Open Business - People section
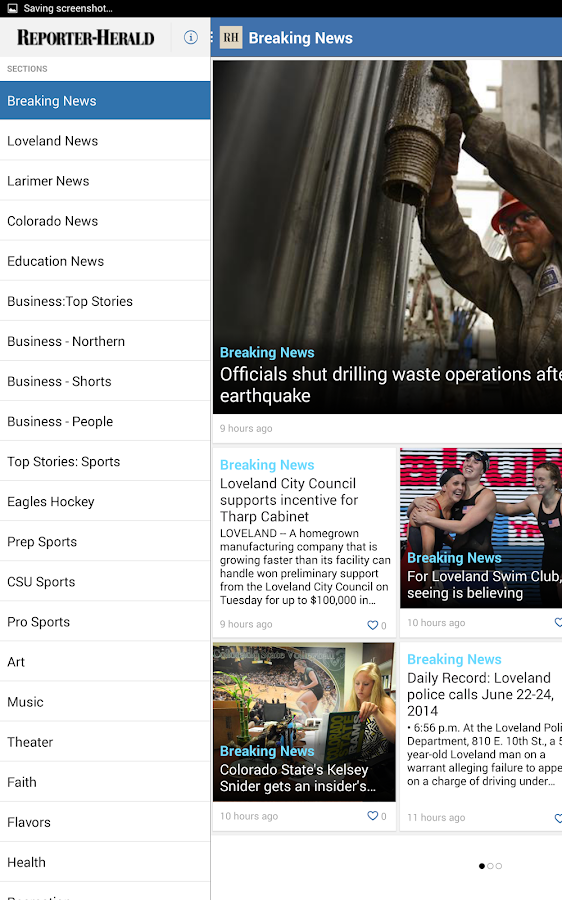This screenshot has width=562, height=900. tap(105, 421)
